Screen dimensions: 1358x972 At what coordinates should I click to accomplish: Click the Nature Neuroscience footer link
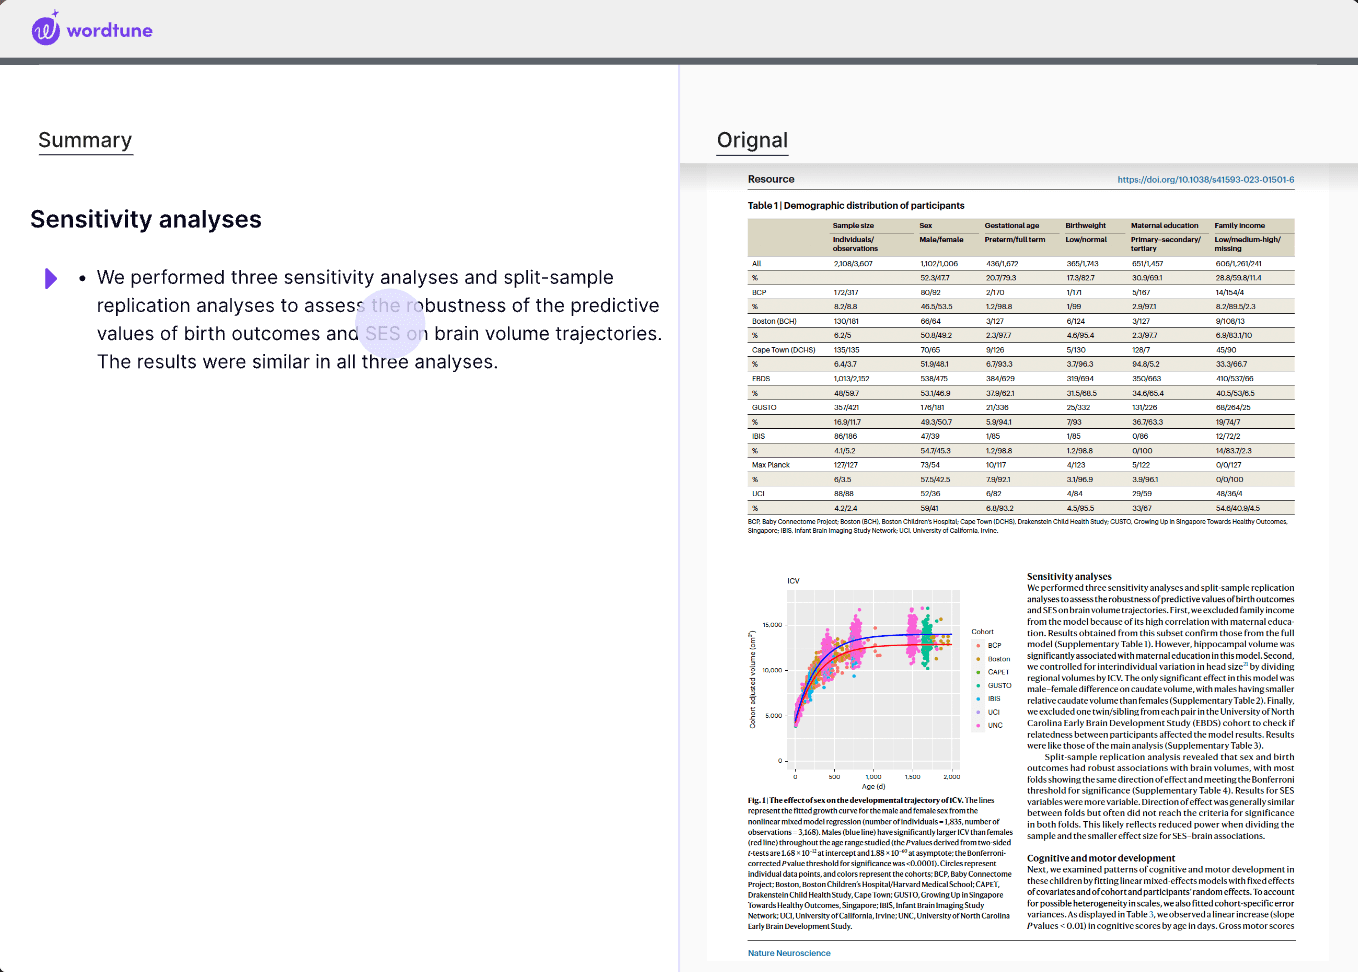(x=789, y=953)
